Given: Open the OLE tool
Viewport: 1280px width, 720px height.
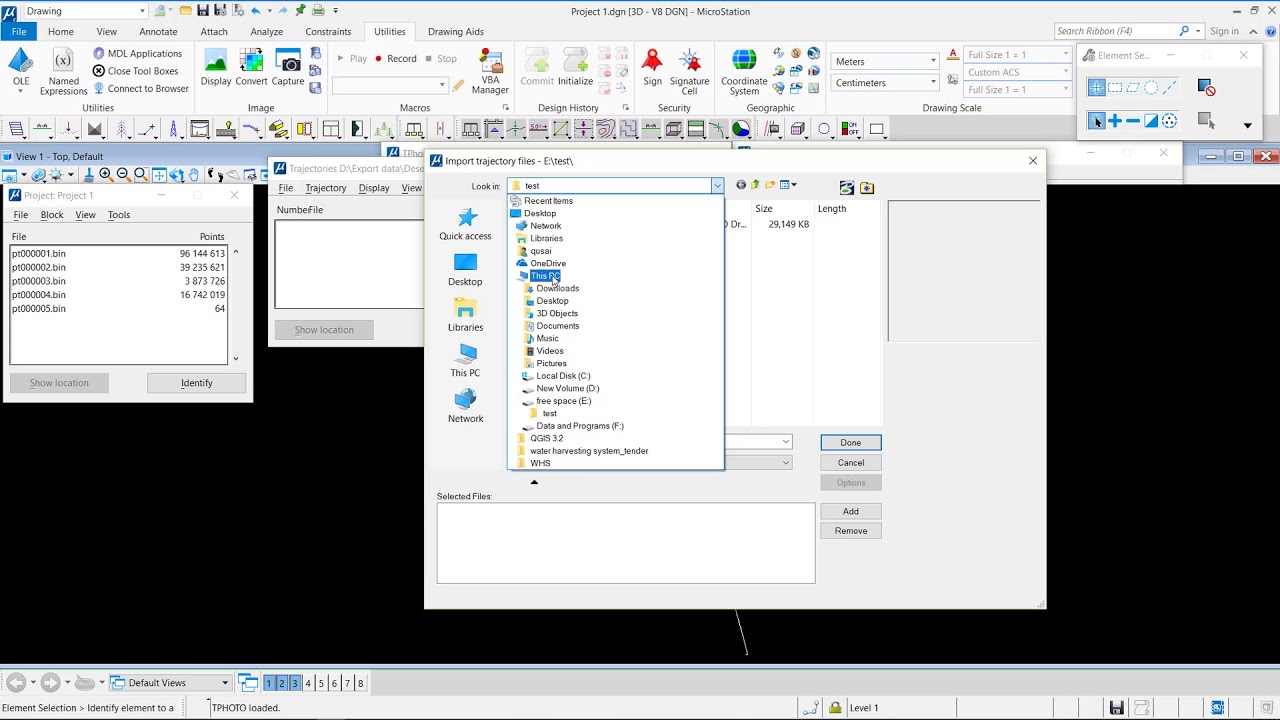Looking at the screenshot, I should 20,70.
